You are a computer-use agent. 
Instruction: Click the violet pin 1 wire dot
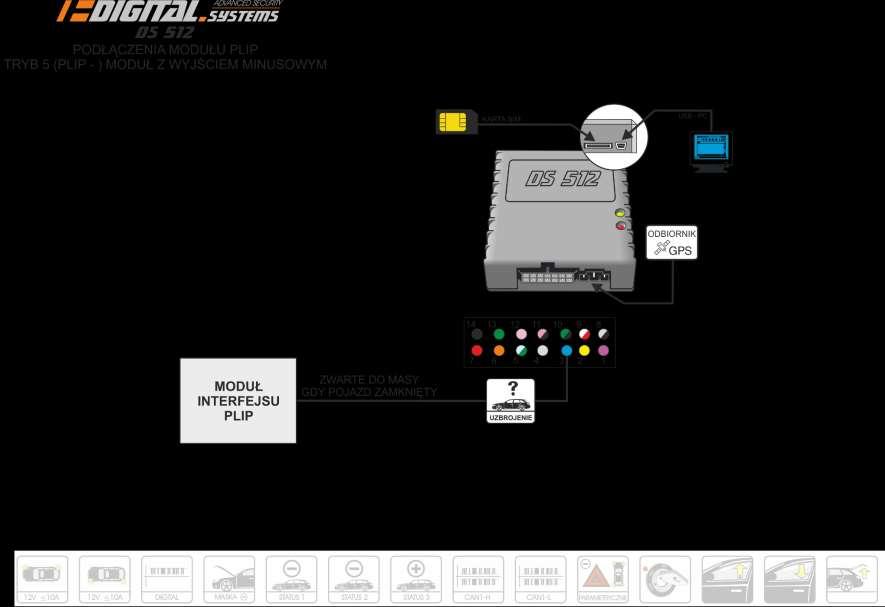(603, 351)
